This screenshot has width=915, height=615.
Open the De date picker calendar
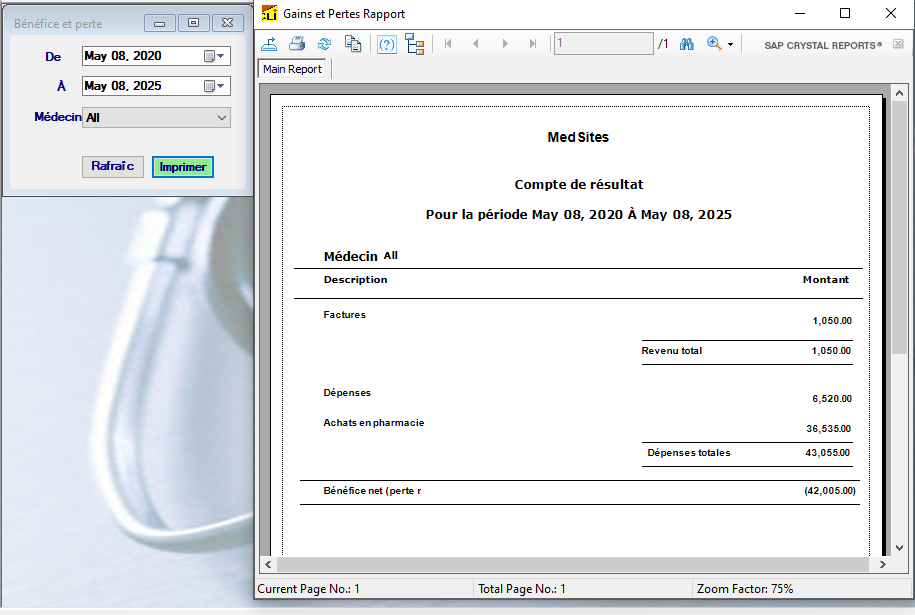pos(214,56)
